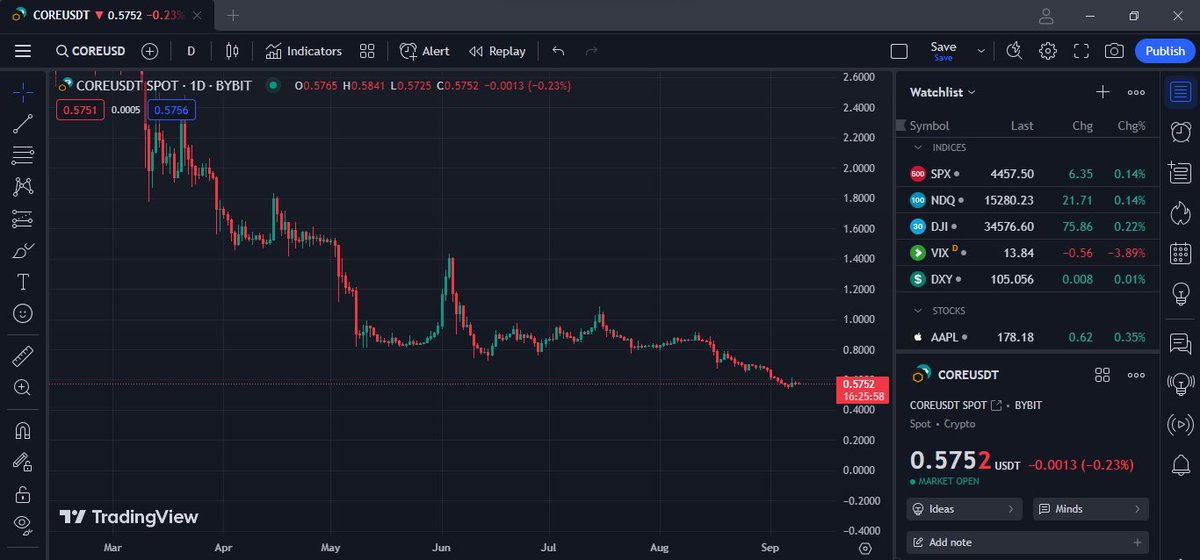Select VIX in the watchlist

coord(1027,252)
